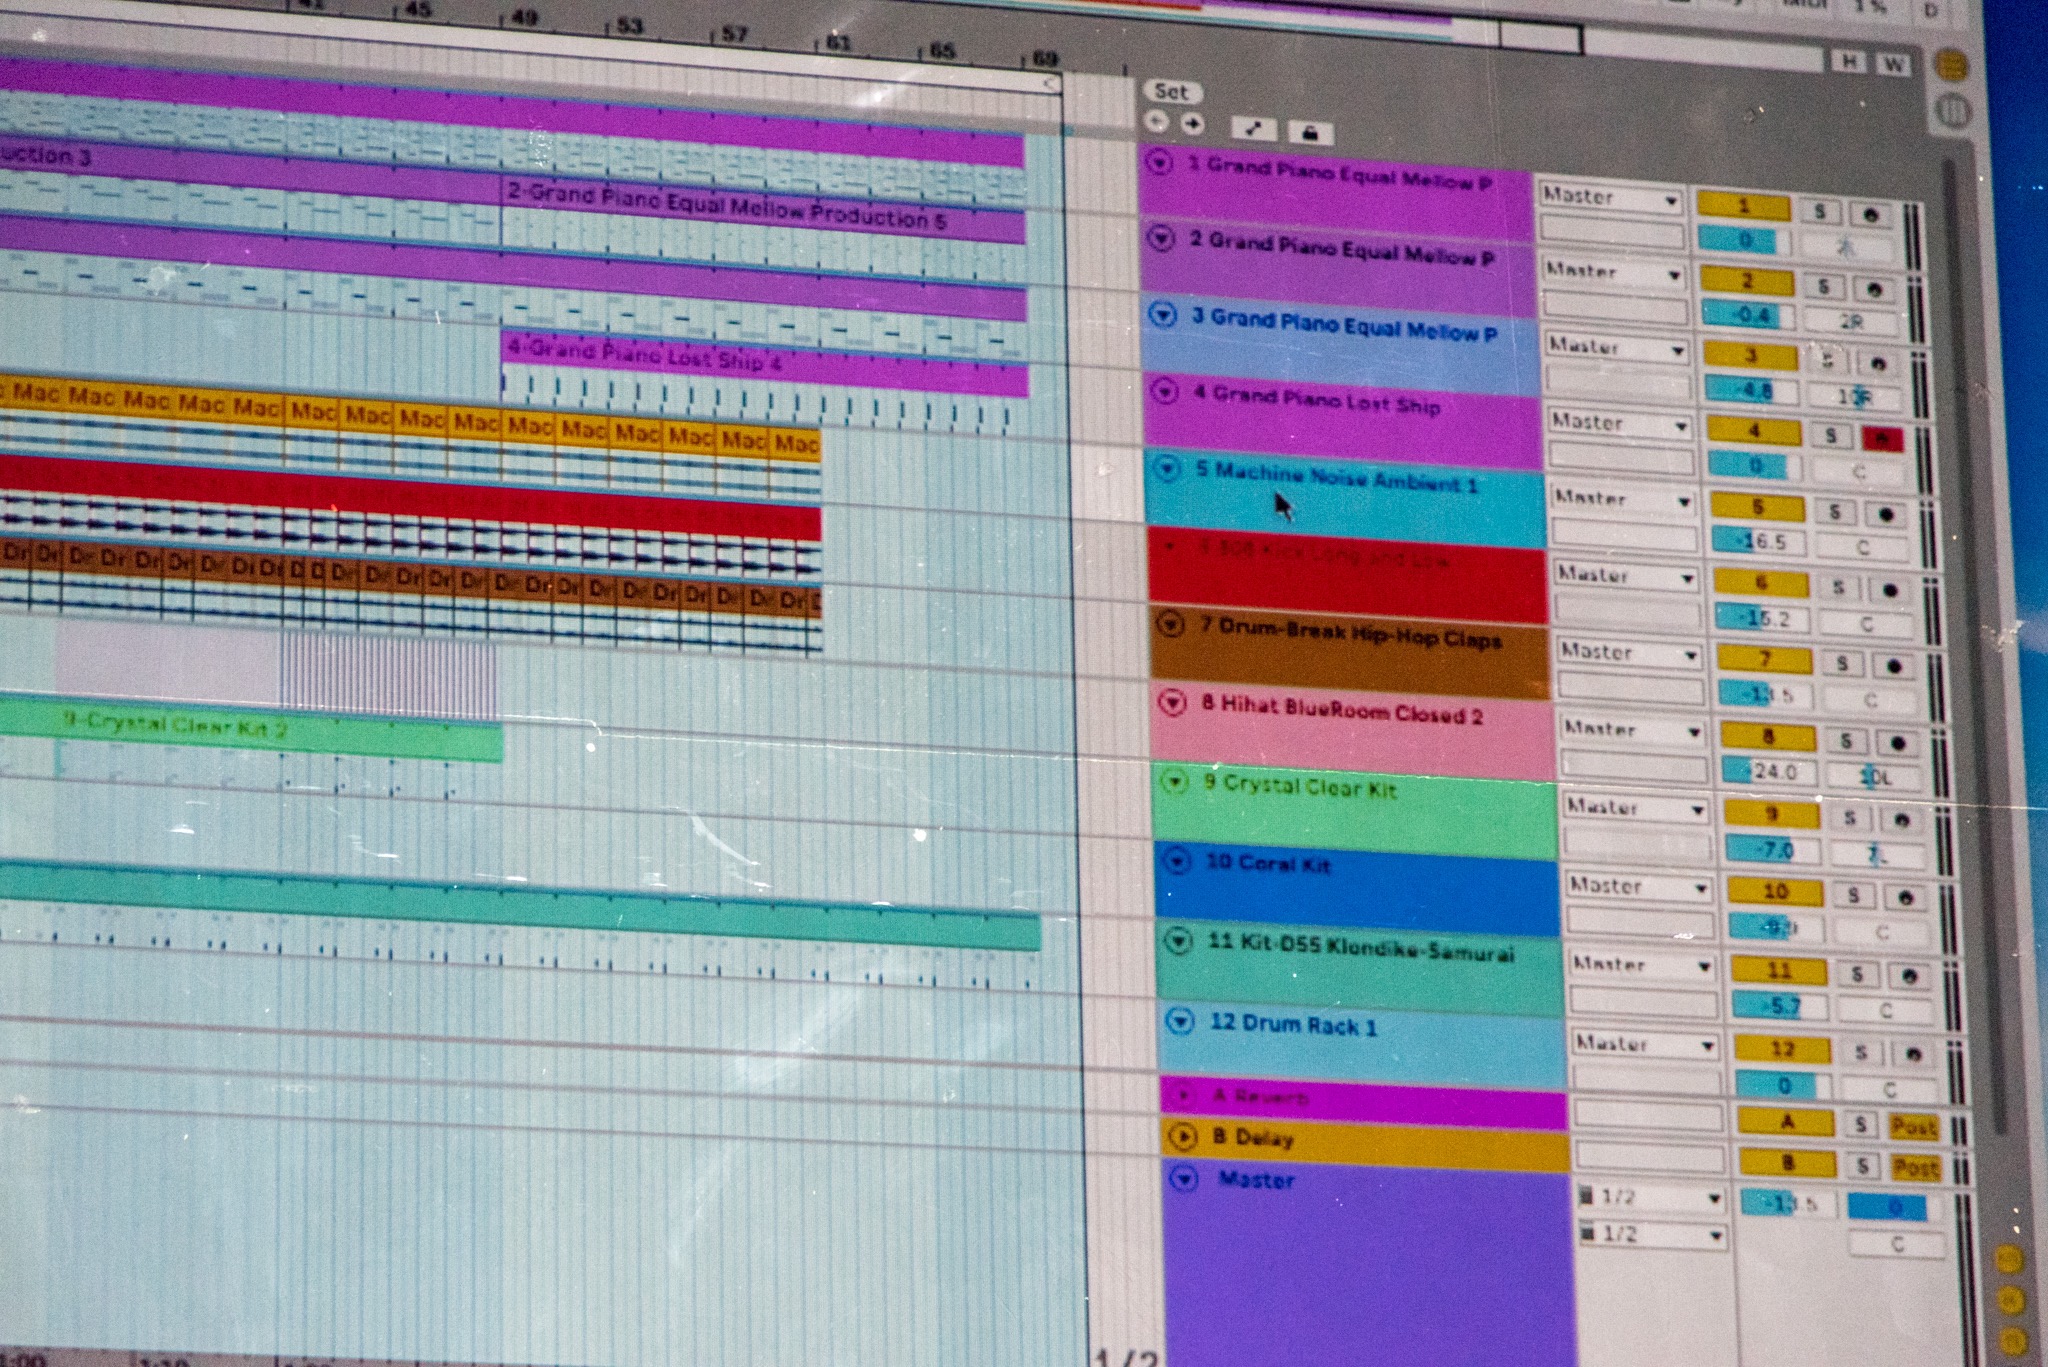Toggle return A activator button
This screenshot has height=1367, width=2048.
1788,1122
